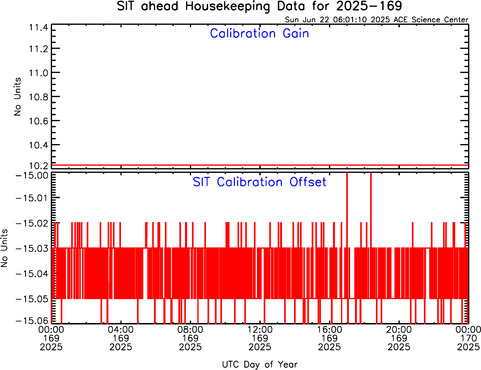The height and width of the screenshot is (370, 481).
Task: Click the No Units label of the gain plot
Action: tap(17, 97)
